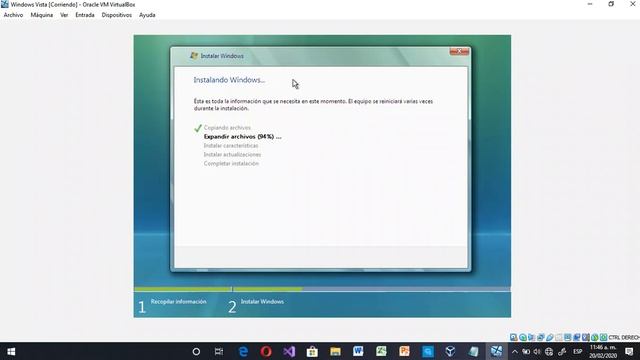Click the hard disk activity status icon

tap(513, 337)
